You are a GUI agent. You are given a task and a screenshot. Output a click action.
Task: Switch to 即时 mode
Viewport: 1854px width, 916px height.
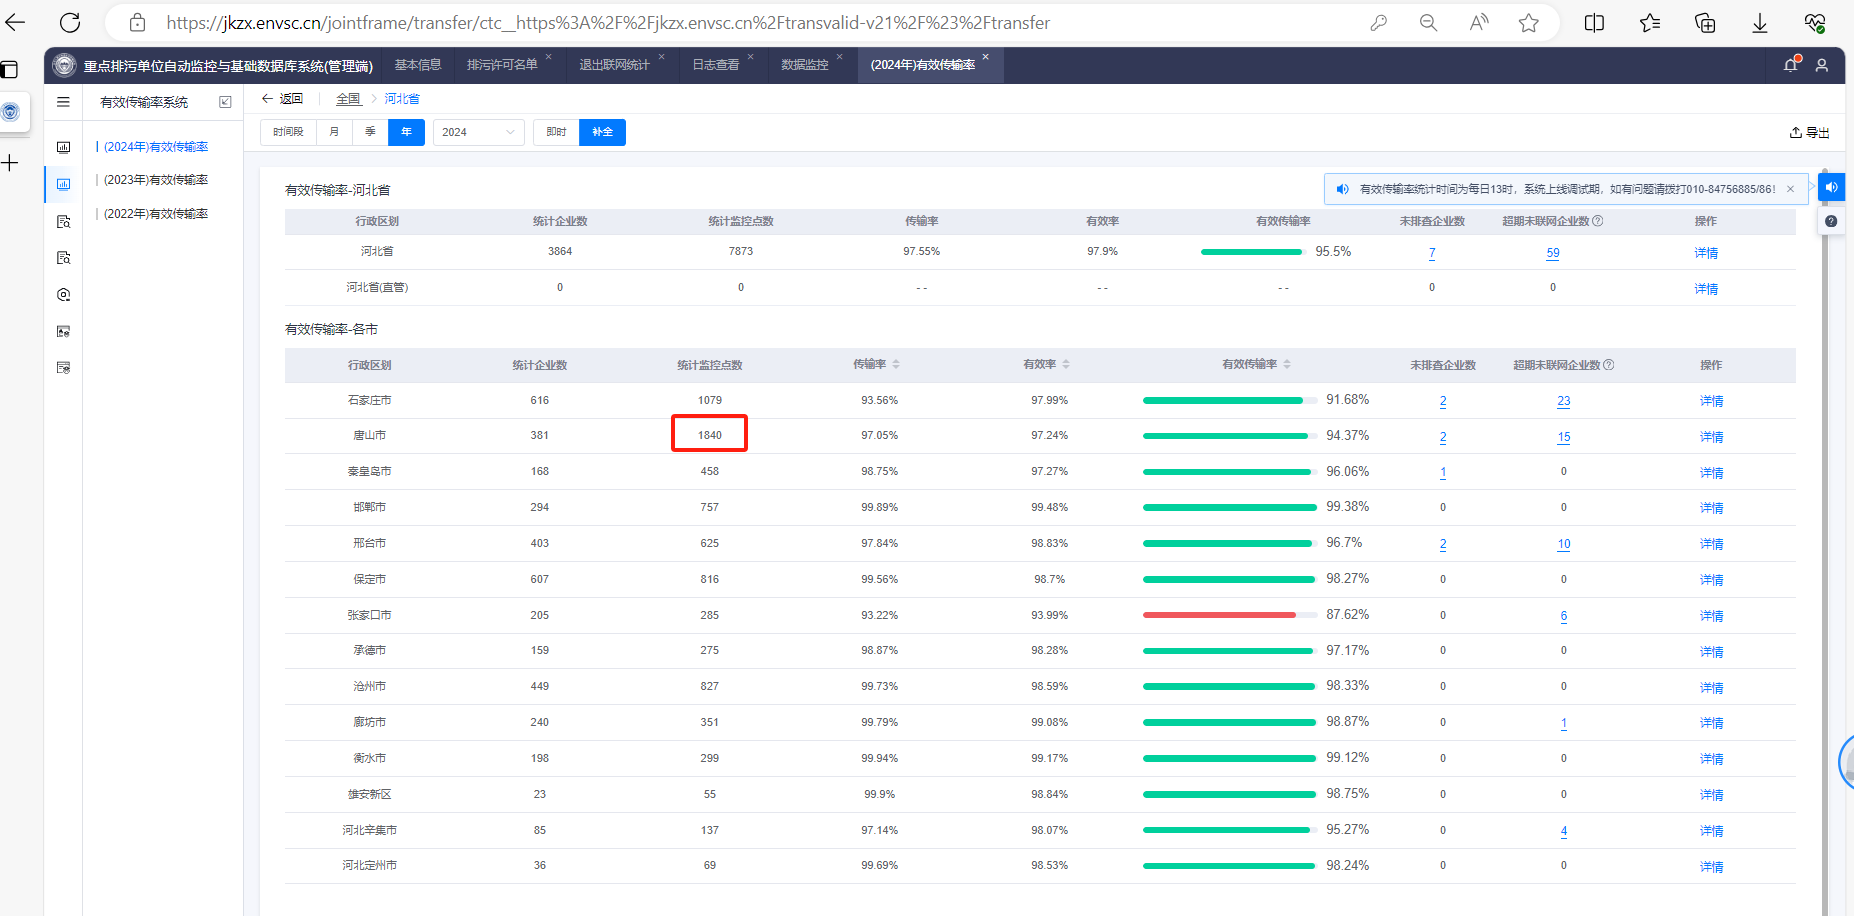pos(556,132)
